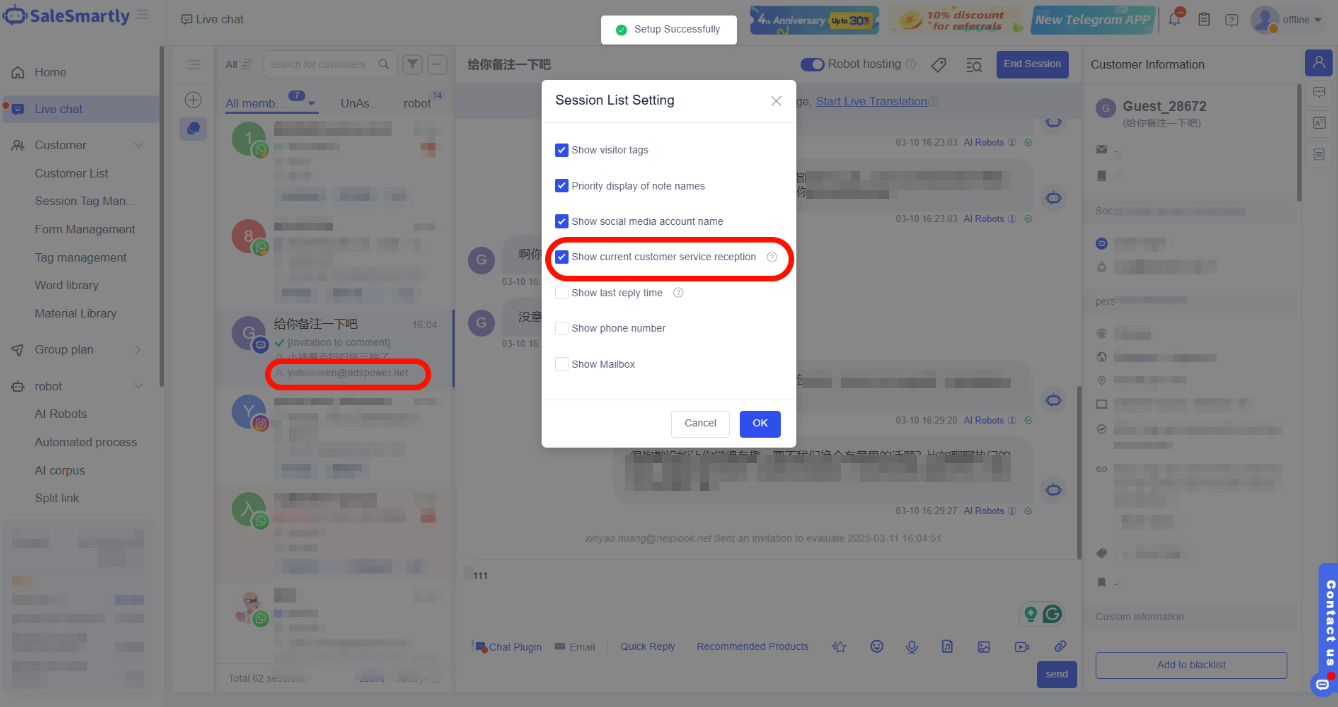Viewport: 1338px width, 707px height.
Task: Open Split link page
Action: pos(57,498)
